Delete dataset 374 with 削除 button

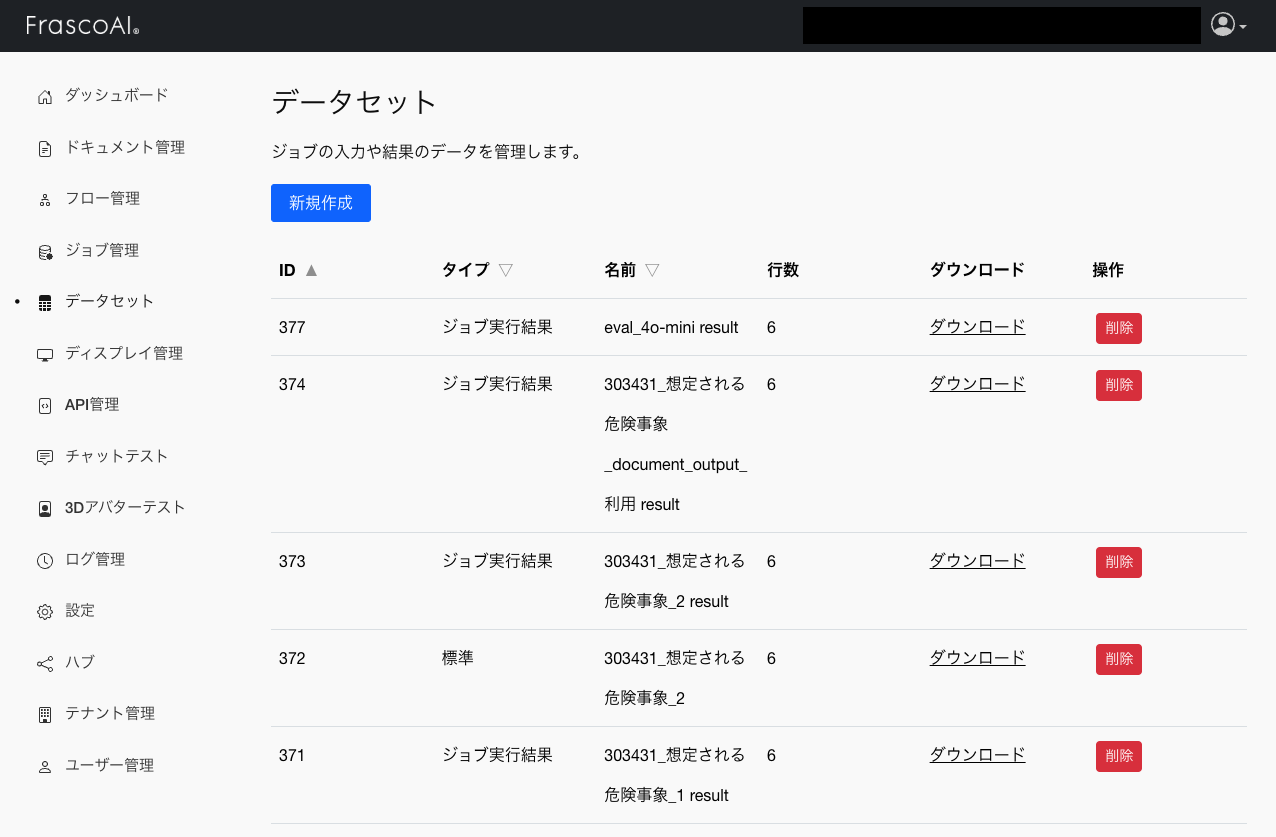(1119, 385)
